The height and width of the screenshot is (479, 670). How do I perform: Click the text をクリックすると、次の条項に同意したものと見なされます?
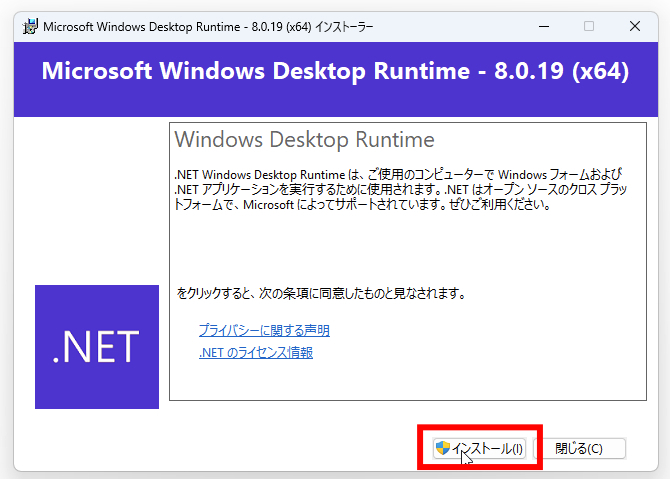pos(321,293)
